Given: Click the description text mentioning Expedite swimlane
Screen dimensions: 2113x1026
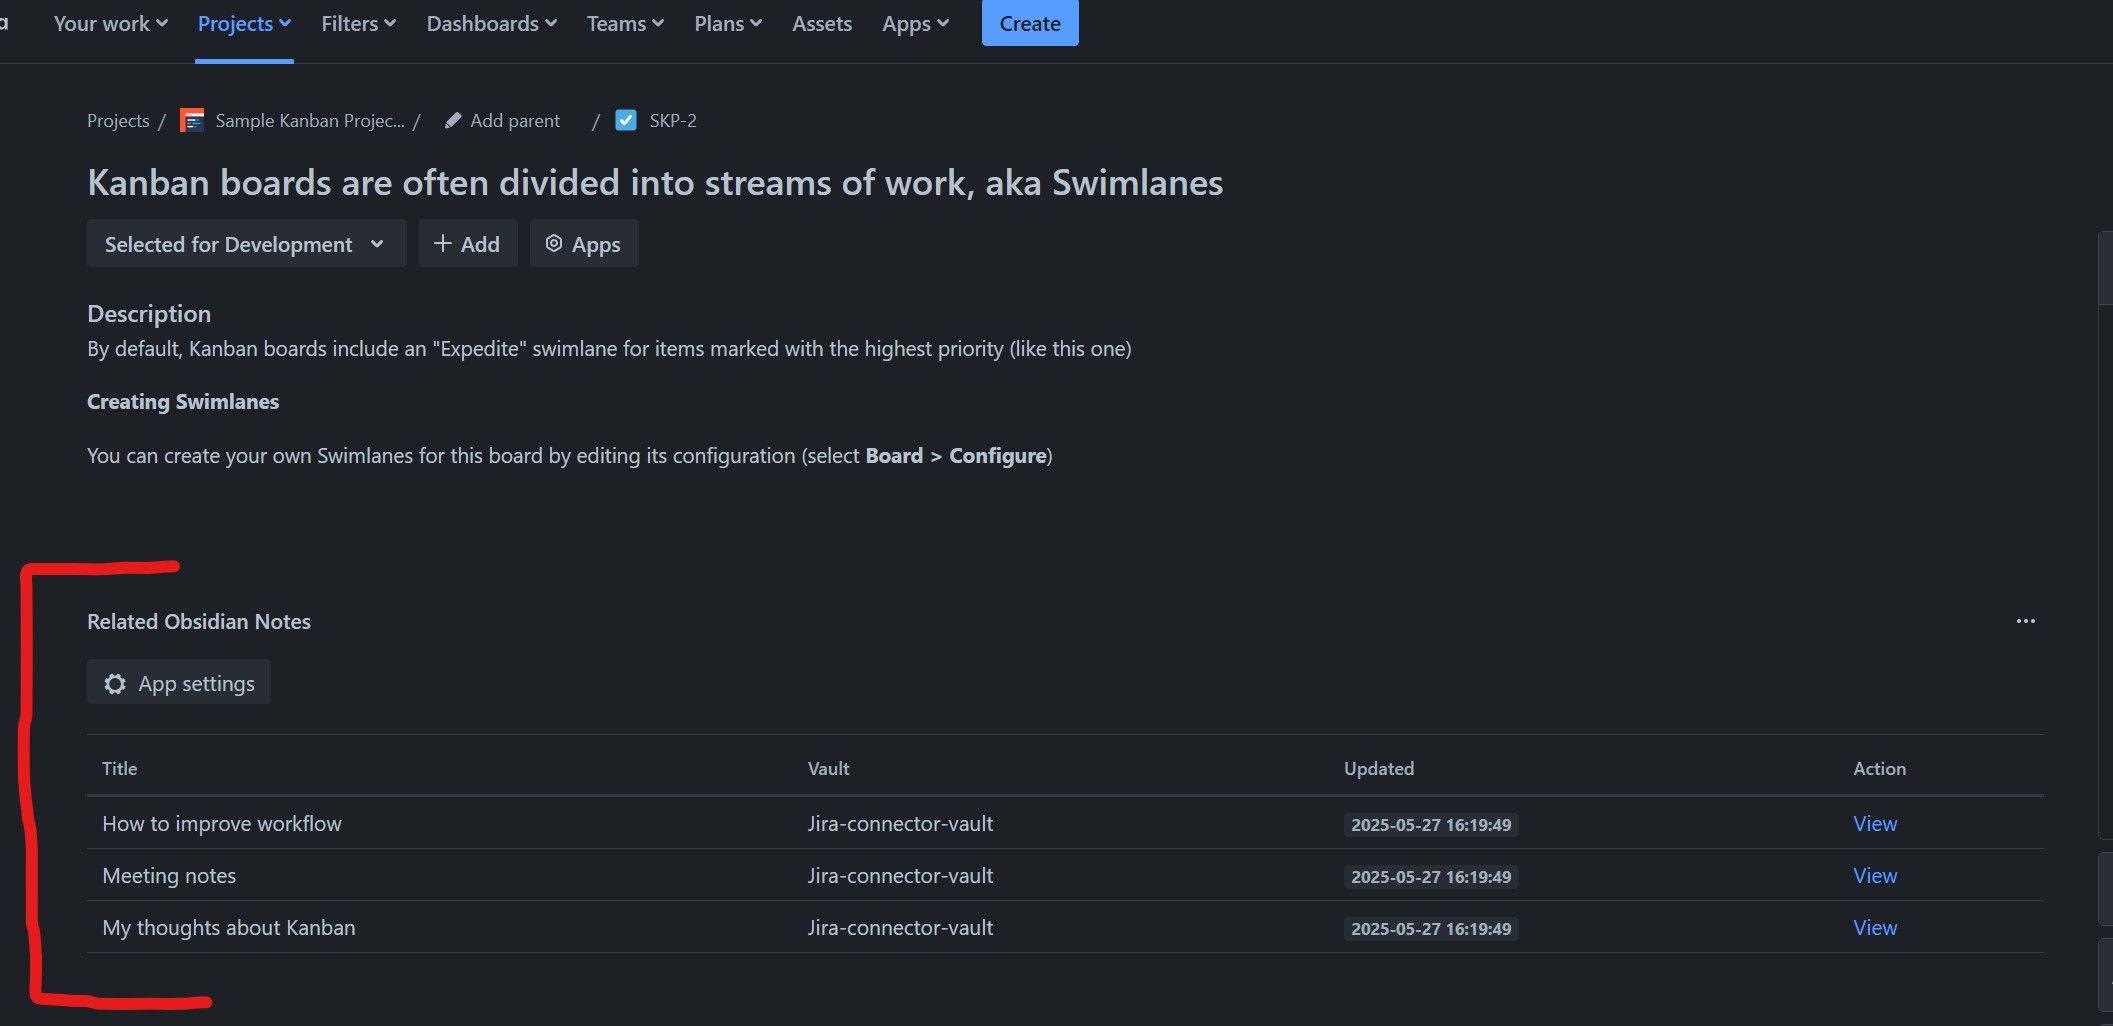Looking at the screenshot, I should 609,349.
